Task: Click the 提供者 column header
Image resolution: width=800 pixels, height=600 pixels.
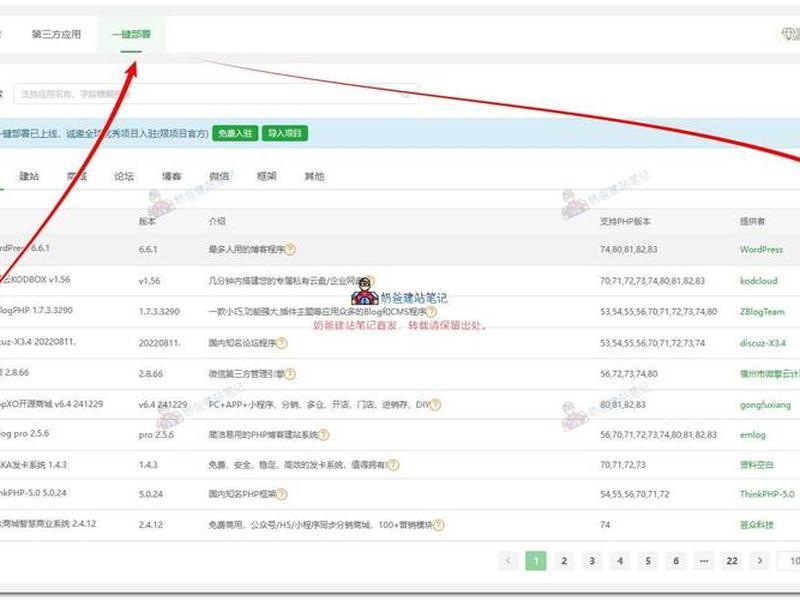Action: click(x=753, y=221)
